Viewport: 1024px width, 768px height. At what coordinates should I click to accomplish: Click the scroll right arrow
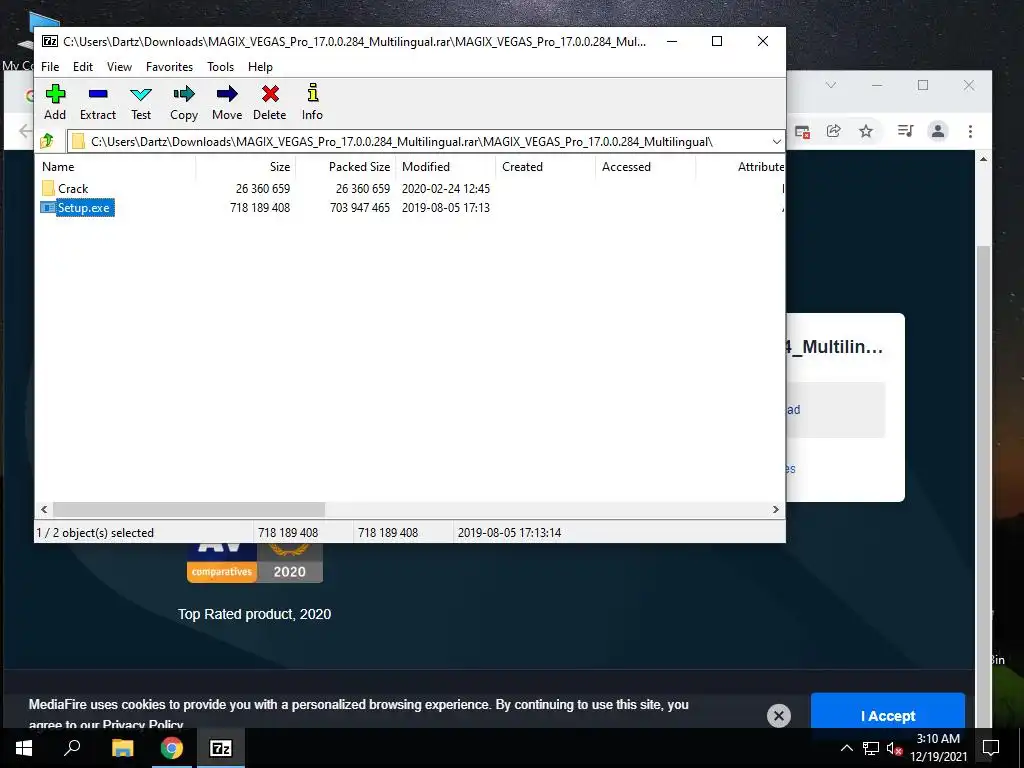[x=776, y=509]
